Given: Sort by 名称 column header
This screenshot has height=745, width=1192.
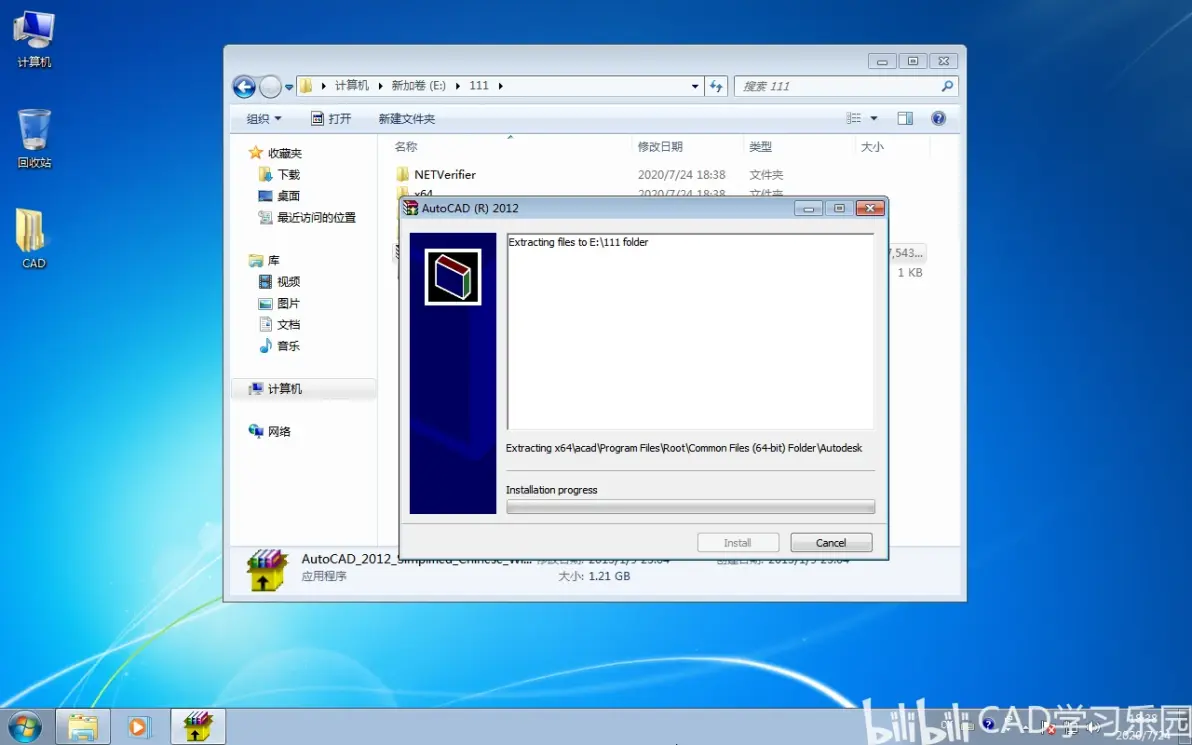Looking at the screenshot, I should coord(406,147).
